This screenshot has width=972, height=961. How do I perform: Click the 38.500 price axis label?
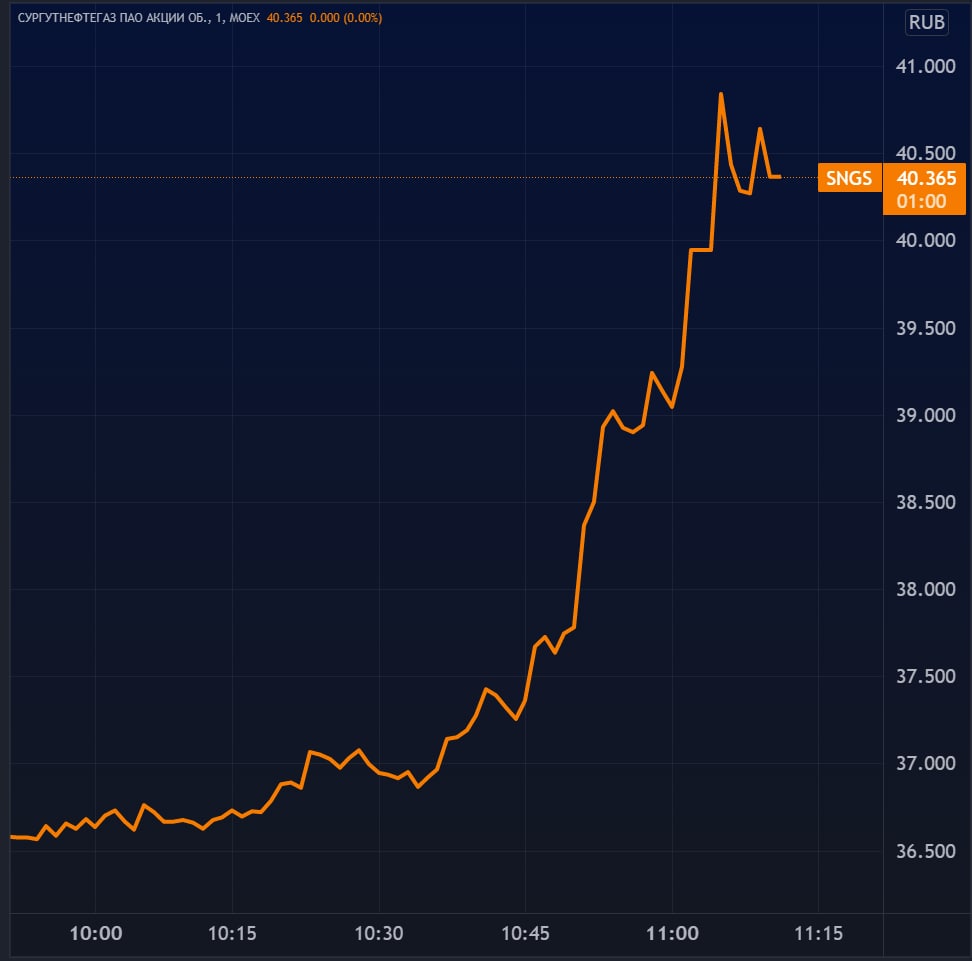tap(926, 502)
